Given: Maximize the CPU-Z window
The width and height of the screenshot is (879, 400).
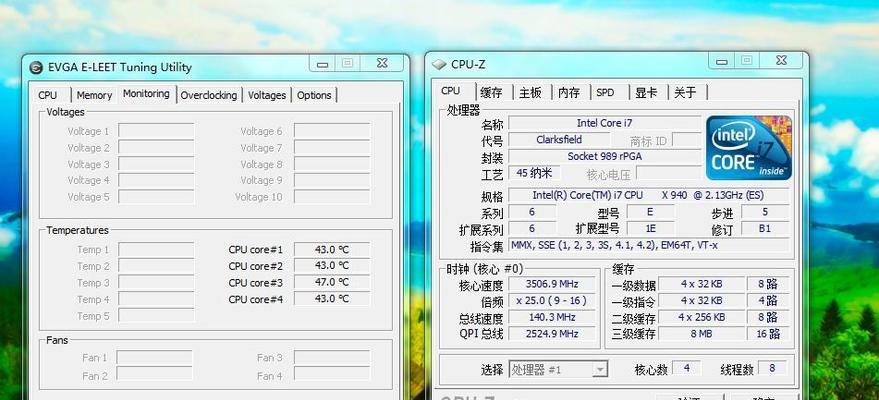Looking at the screenshot, I should [x=747, y=61].
